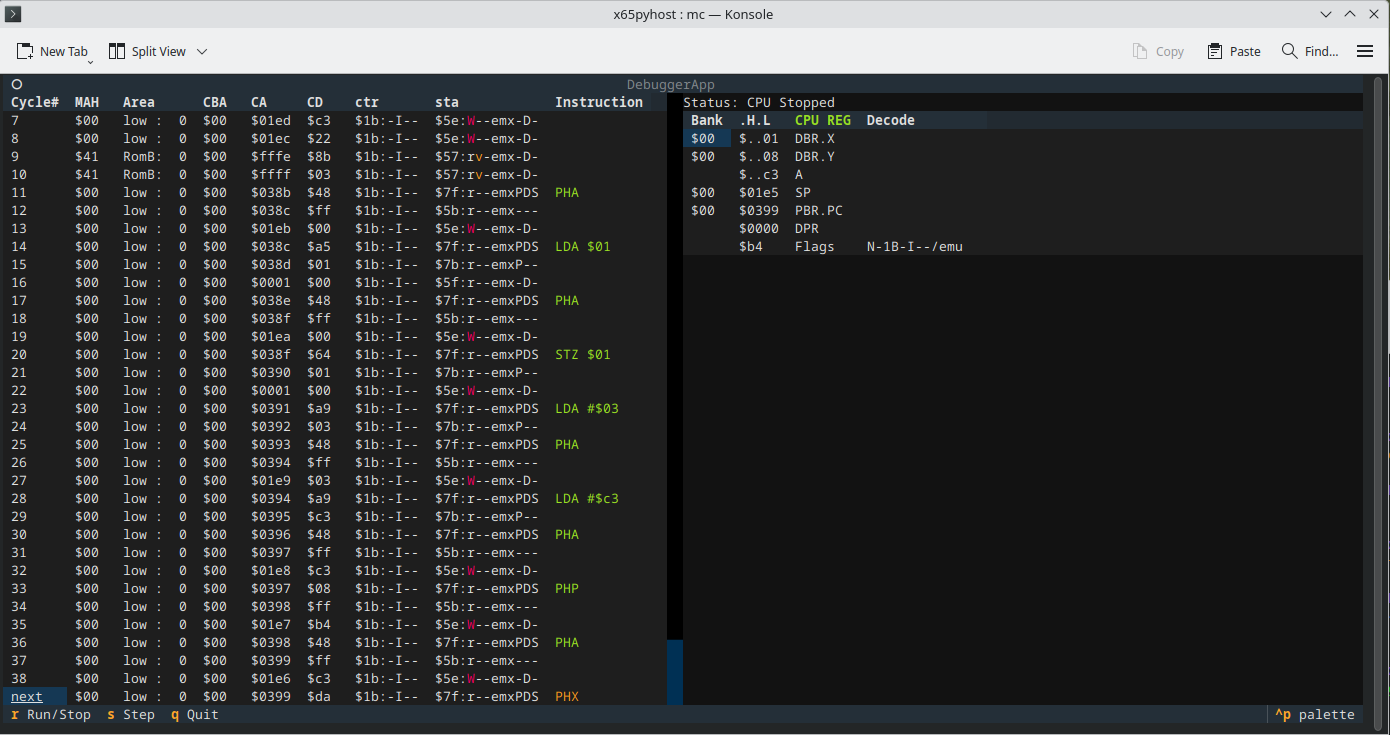Click the Instruction column header
Image resolution: width=1390 pixels, height=735 pixels.
(x=599, y=102)
